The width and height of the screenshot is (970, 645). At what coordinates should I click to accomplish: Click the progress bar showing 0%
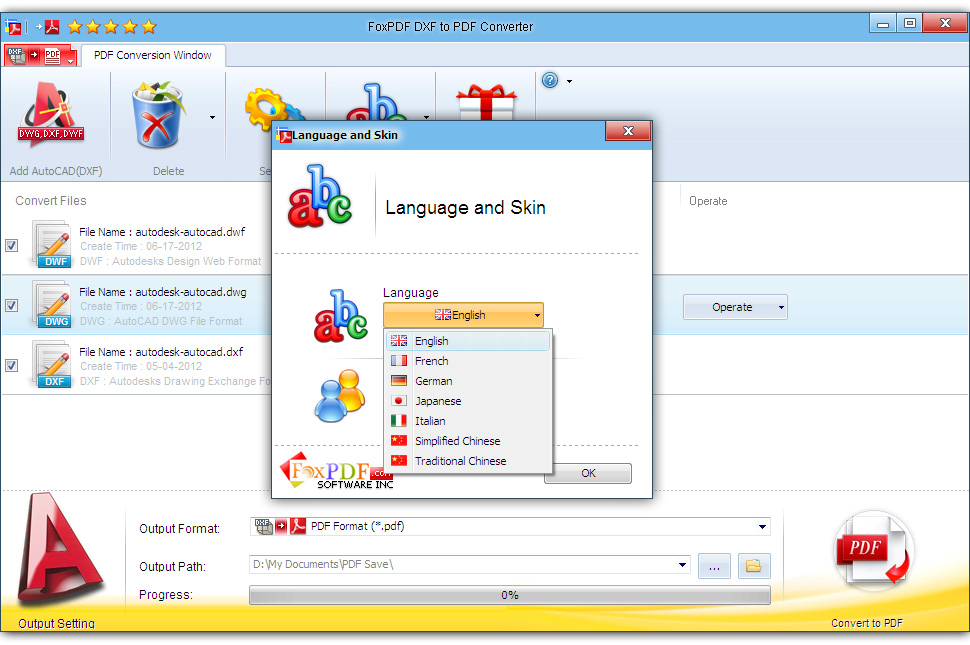[510, 595]
